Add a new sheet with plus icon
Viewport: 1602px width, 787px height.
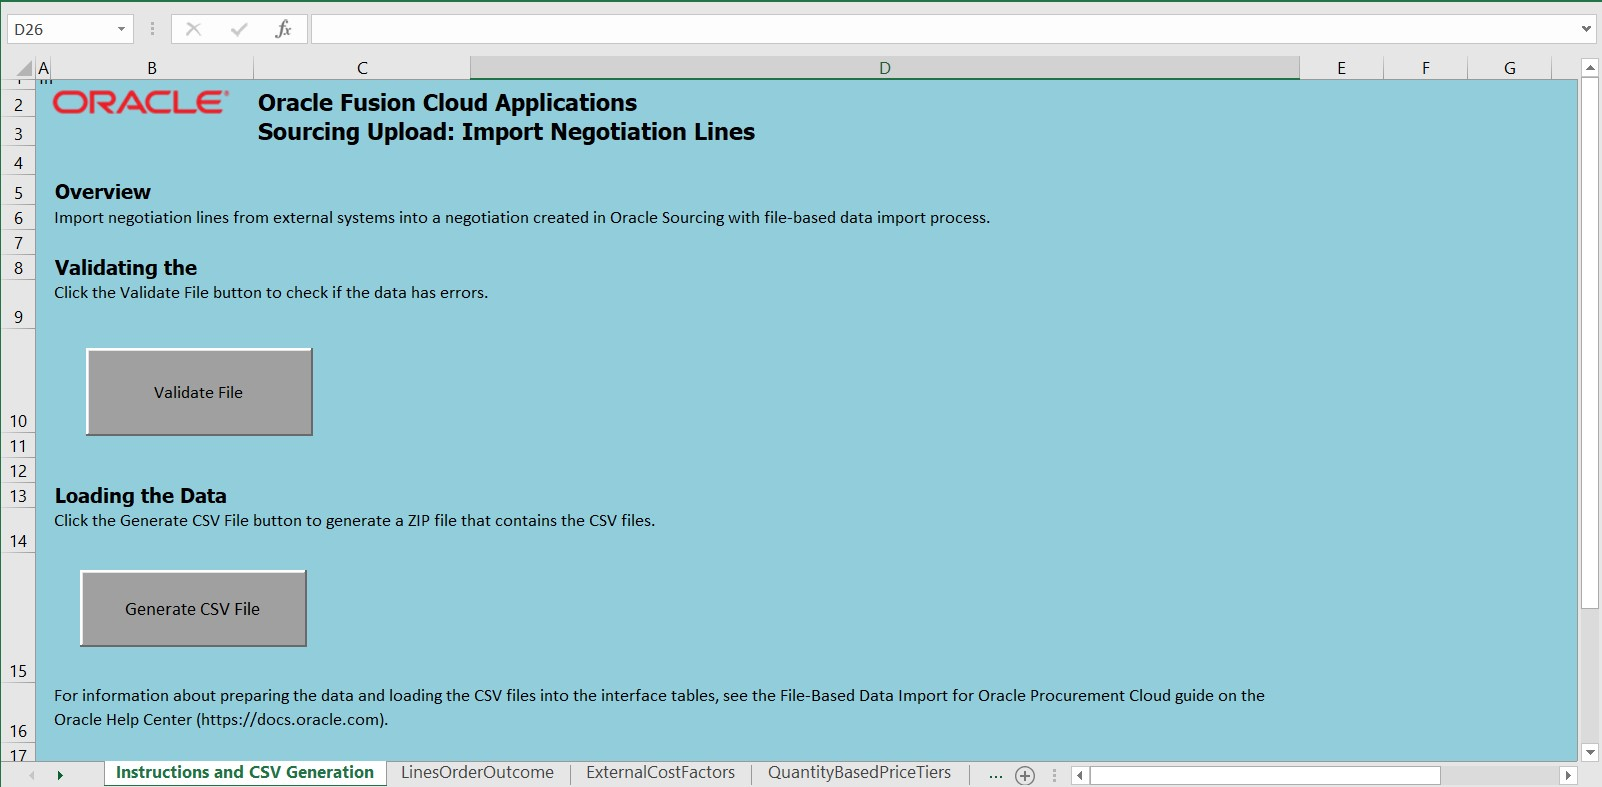pos(1025,775)
